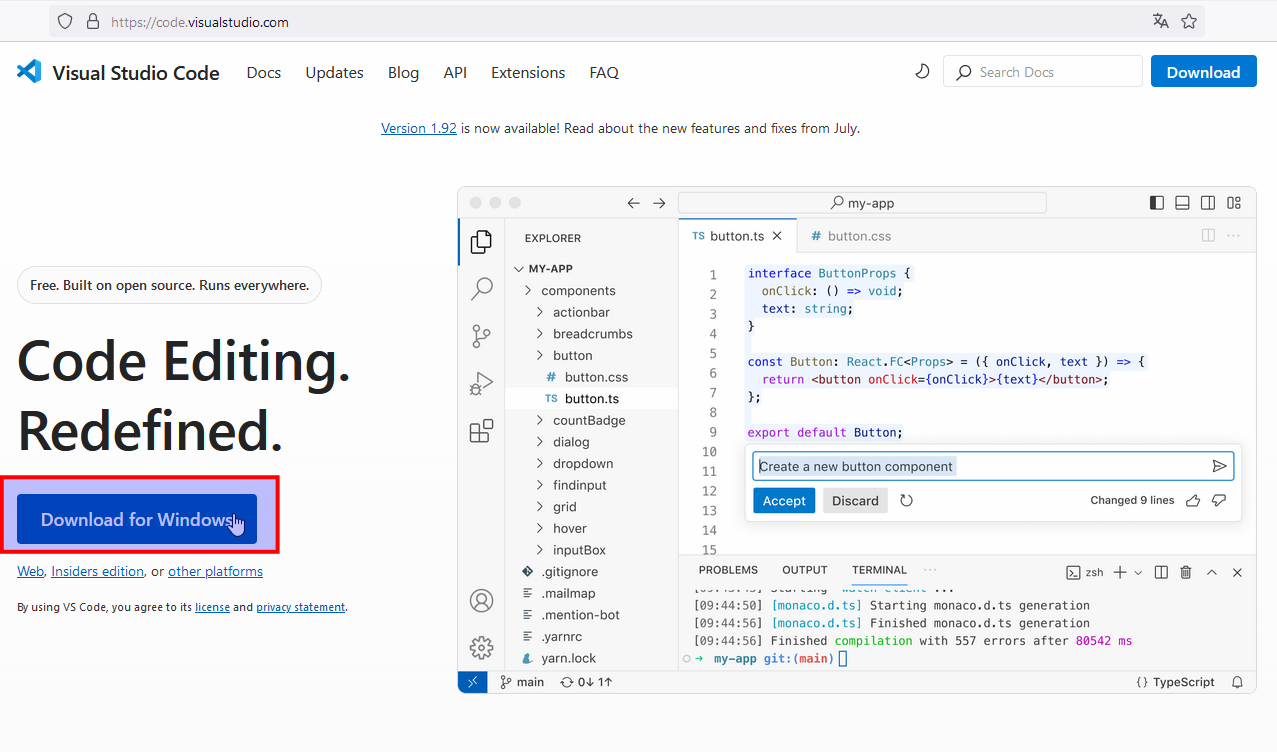Image resolution: width=1277 pixels, height=752 pixels.
Task: Close the terminal panel with the X
Action: click(1237, 572)
